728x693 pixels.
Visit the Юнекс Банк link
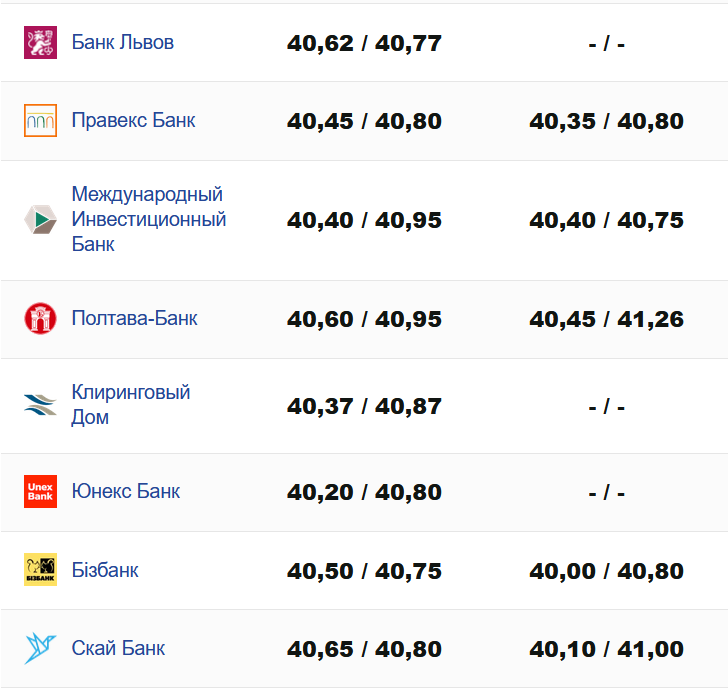point(126,491)
